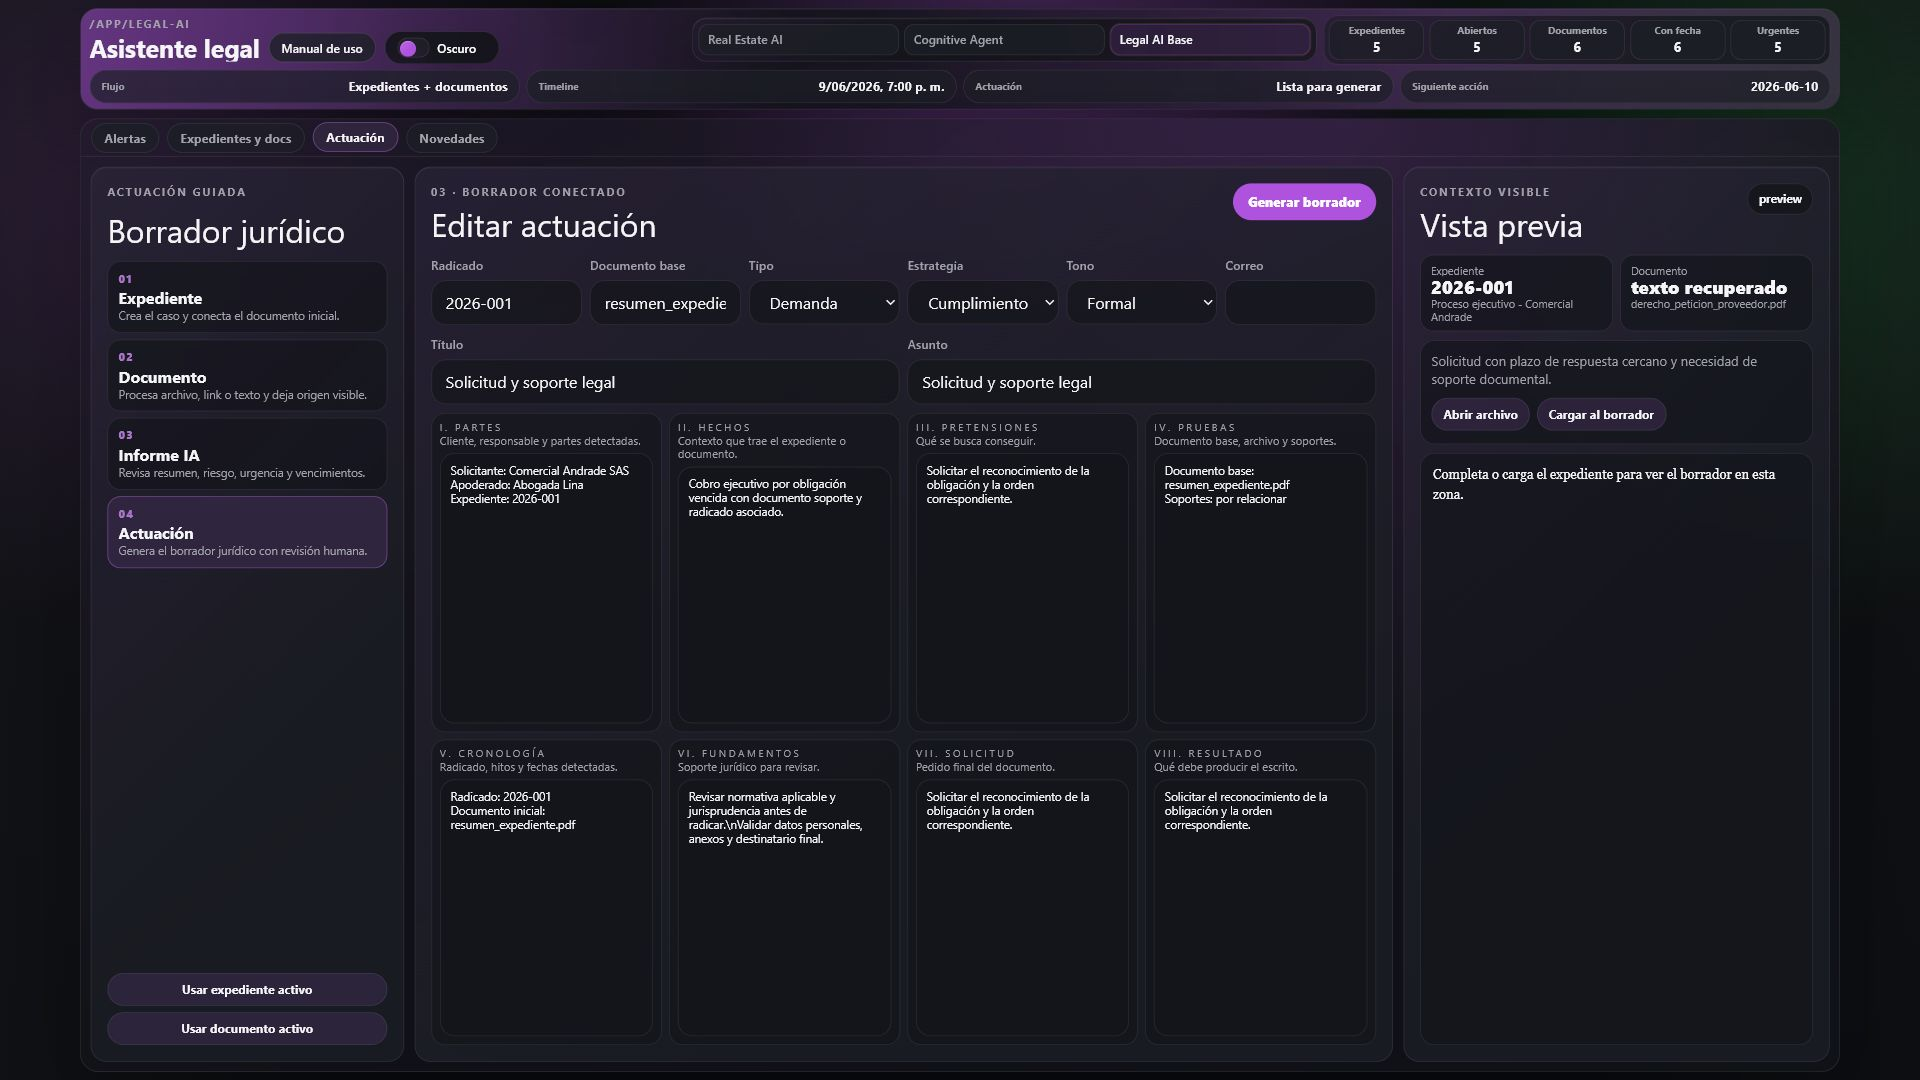Viewport: 1920px width, 1080px height.
Task: Edit the VIII. Resultado text area
Action: (x=1260, y=908)
